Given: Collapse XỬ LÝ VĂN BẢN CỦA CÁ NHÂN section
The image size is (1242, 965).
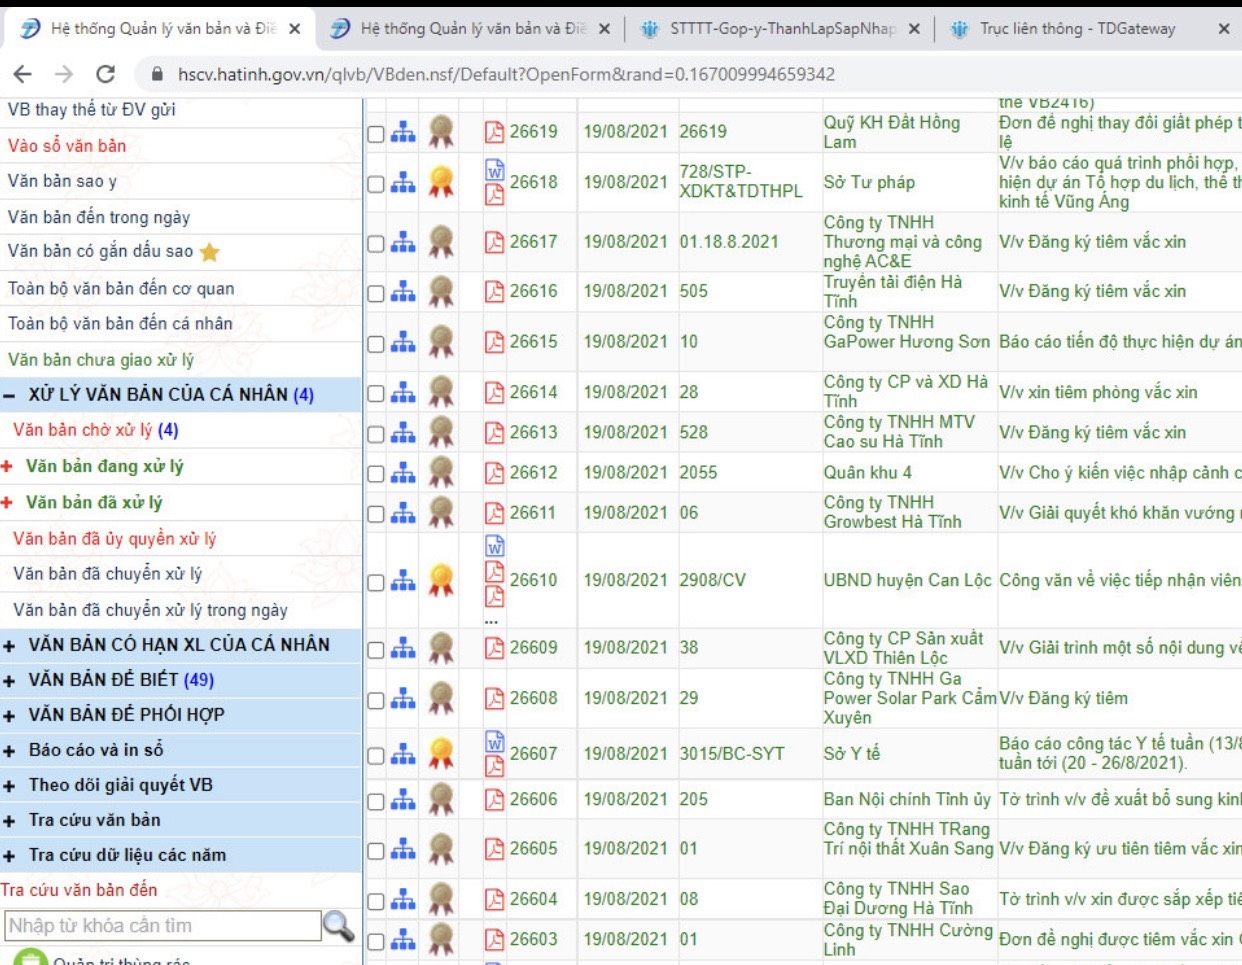Looking at the screenshot, I should pos(9,396).
